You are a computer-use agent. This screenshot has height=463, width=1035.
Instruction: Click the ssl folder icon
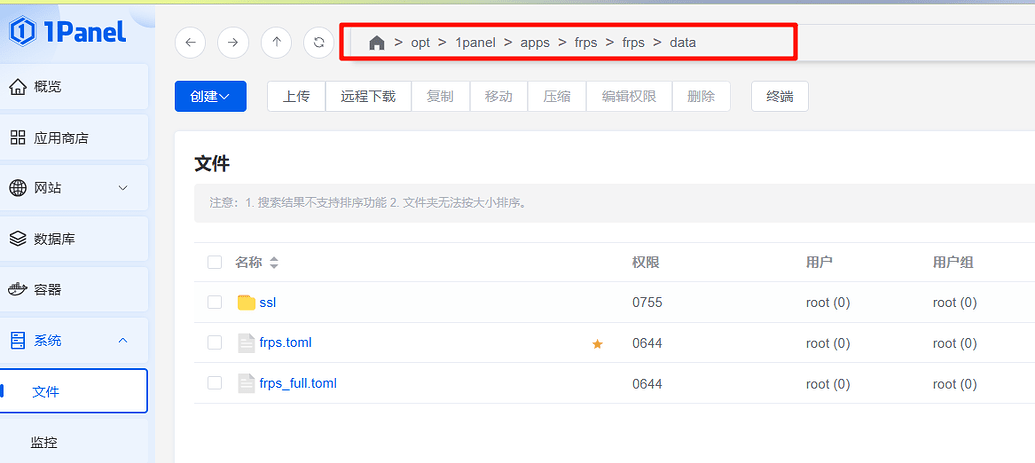click(x=246, y=303)
